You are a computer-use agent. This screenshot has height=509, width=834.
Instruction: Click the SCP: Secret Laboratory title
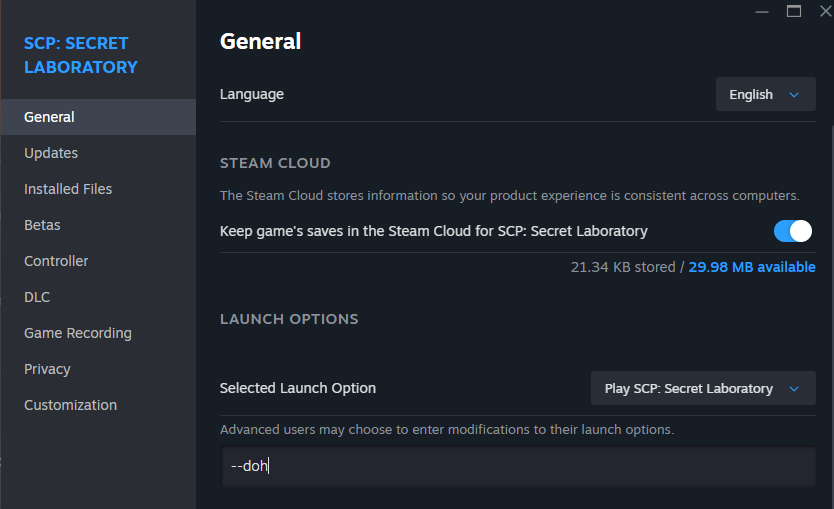pyautogui.click(x=81, y=55)
